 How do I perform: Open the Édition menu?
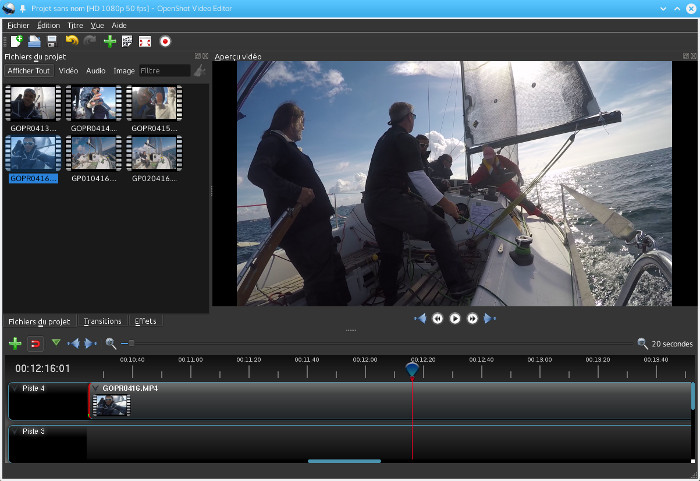point(48,23)
